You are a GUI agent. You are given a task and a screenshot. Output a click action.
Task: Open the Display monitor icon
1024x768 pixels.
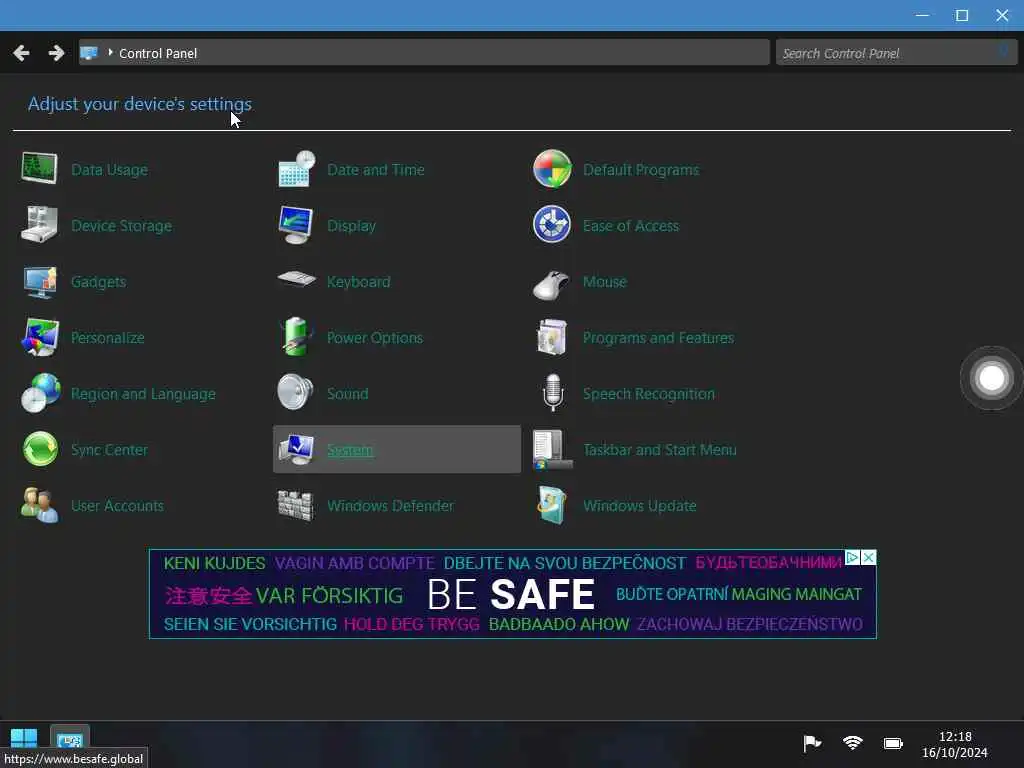[x=296, y=225]
